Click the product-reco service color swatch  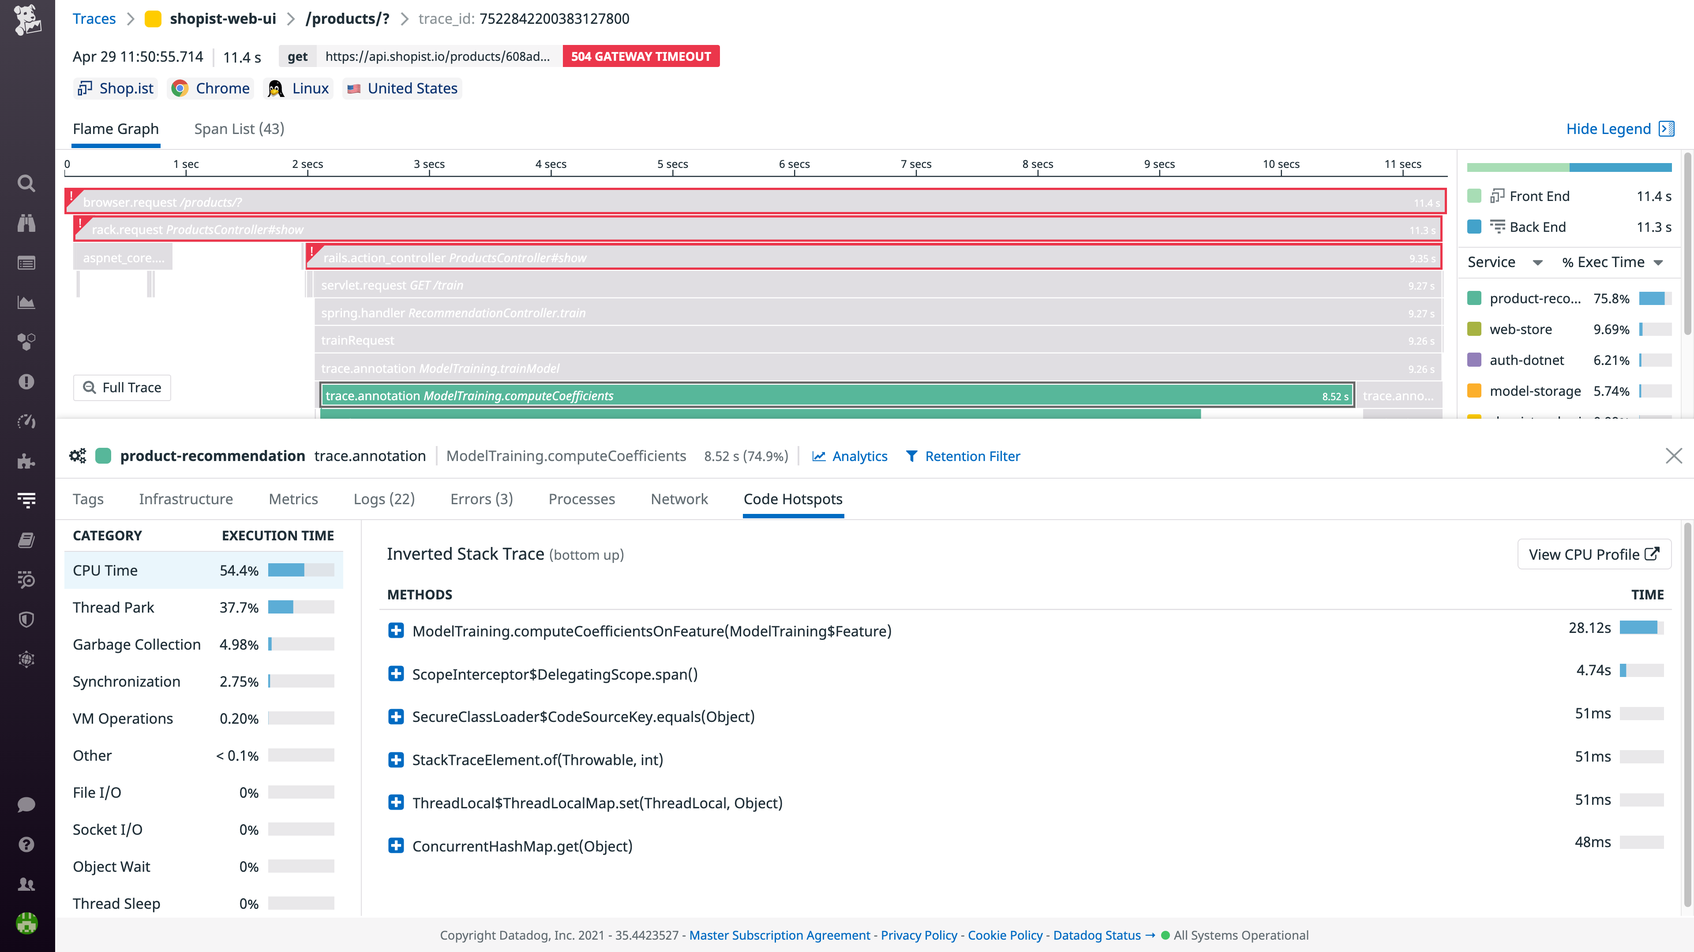[x=1474, y=298]
